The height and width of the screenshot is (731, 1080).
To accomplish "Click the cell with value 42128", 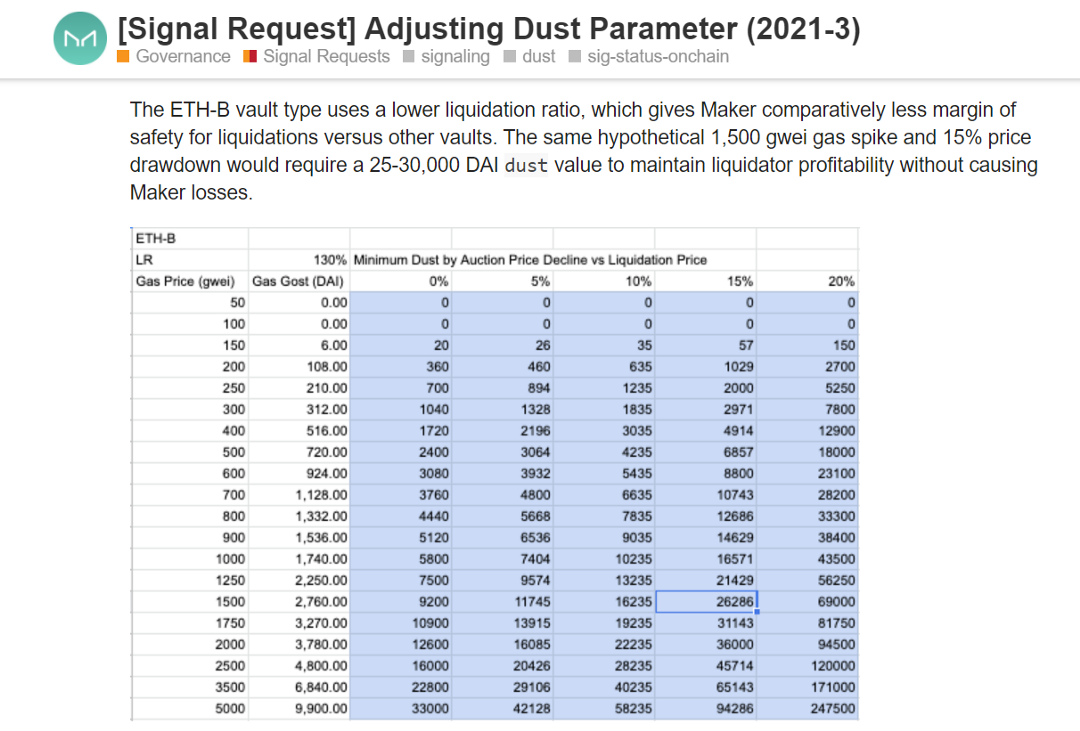I will pos(503,708).
